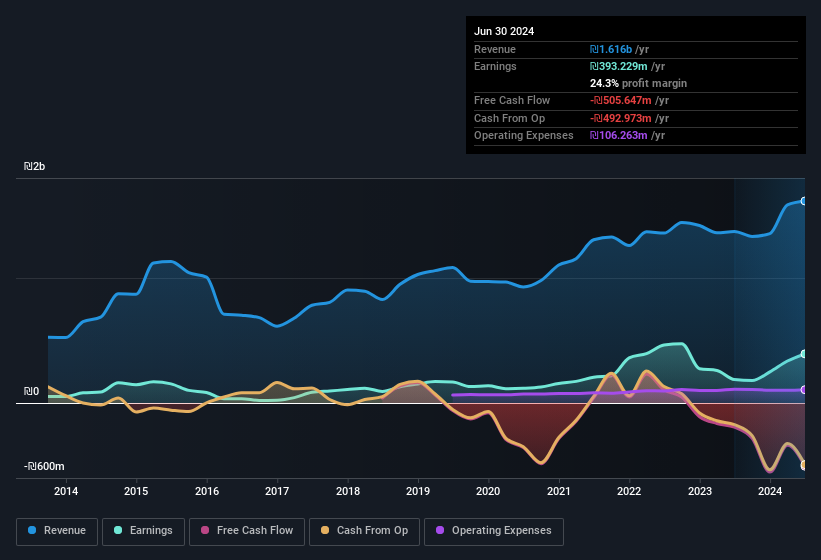Select the 2019 x-axis label
The height and width of the screenshot is (560, 821).
[x=418, y=491]
